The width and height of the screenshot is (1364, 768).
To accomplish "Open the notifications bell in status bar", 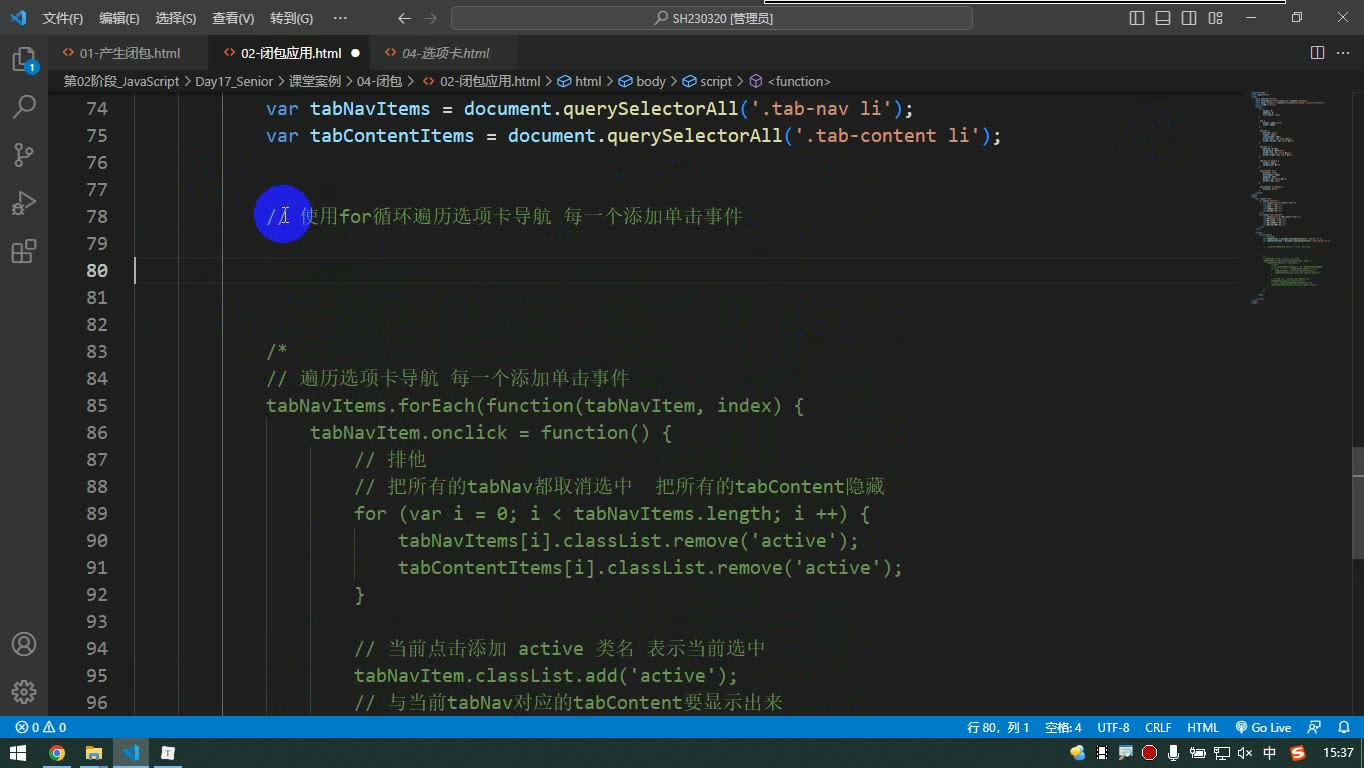I will [1342, 727].
